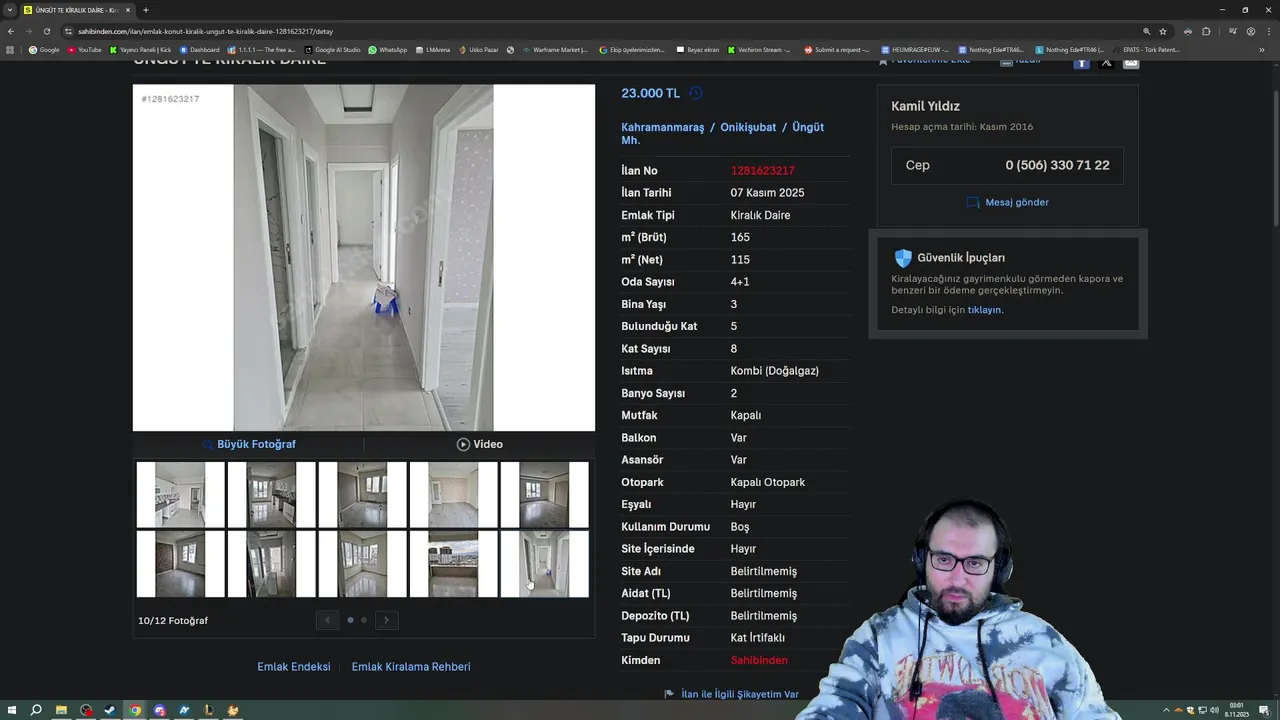Go to previous thumbnail page arrow
Screen dimensions: 1280x720
(327, 620)
